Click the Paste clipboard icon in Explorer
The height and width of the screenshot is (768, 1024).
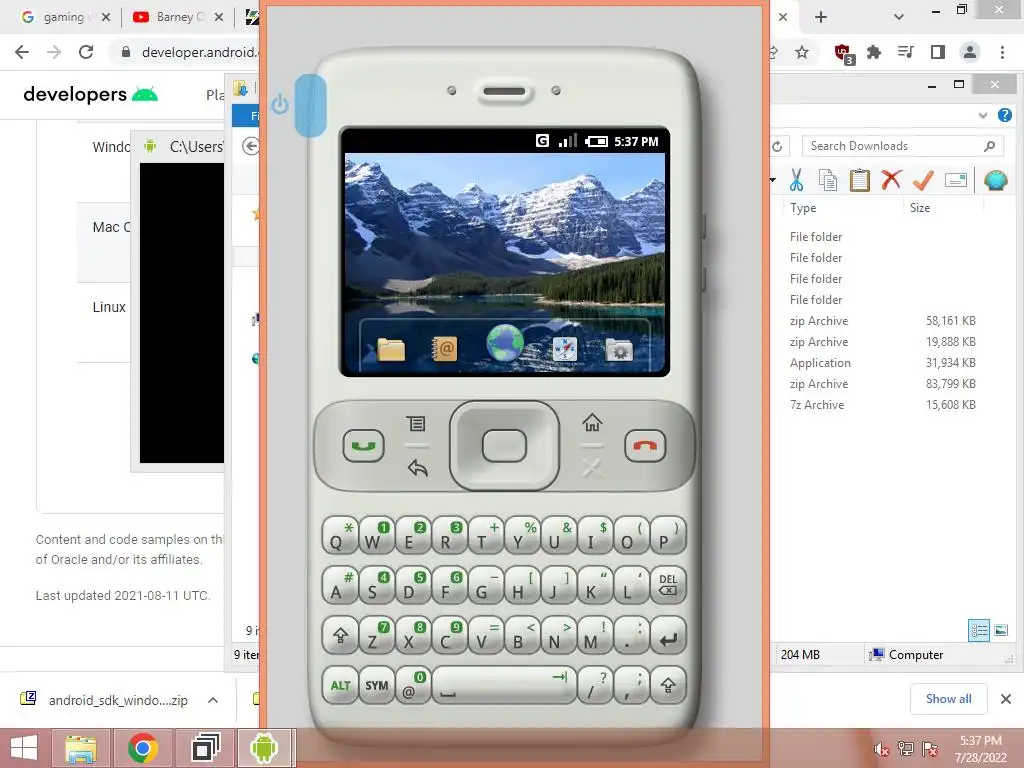click(859, 180)
